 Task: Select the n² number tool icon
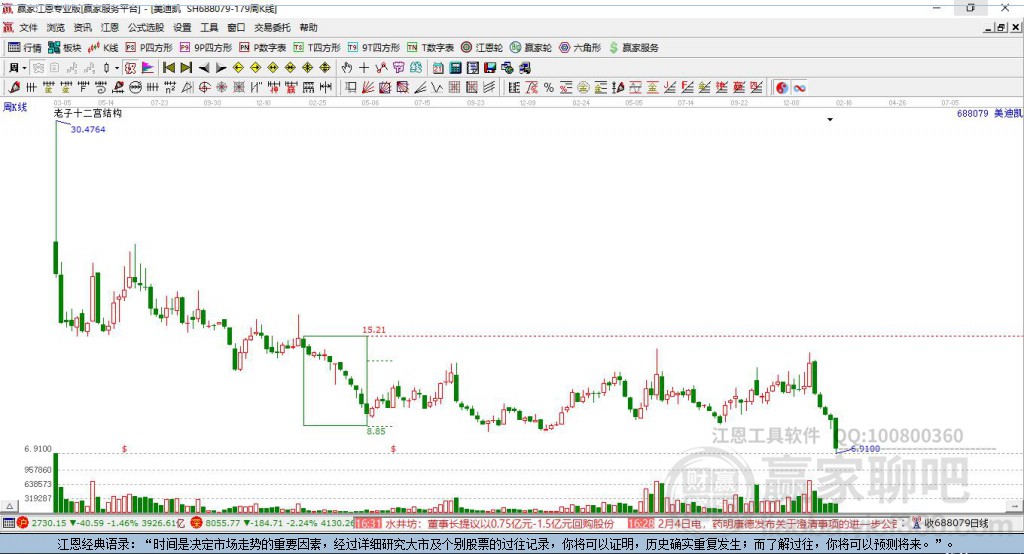[x=170, y=87]
